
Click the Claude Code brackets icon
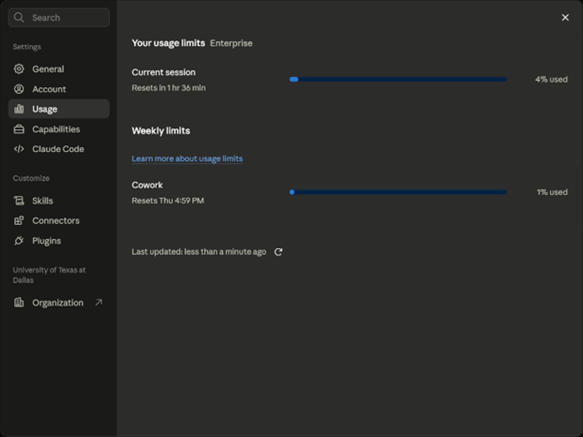coord(19,149)
